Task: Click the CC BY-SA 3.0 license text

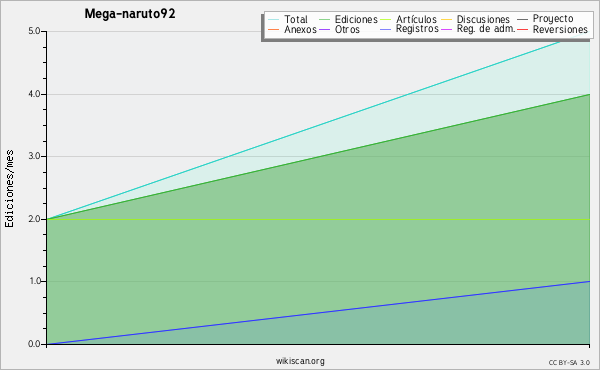Action: pos(569,362)
